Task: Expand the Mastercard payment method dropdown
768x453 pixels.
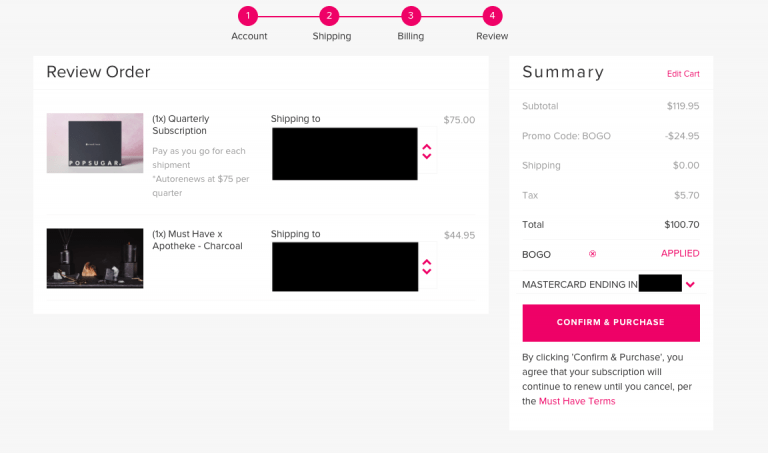Action: (690, 284)
